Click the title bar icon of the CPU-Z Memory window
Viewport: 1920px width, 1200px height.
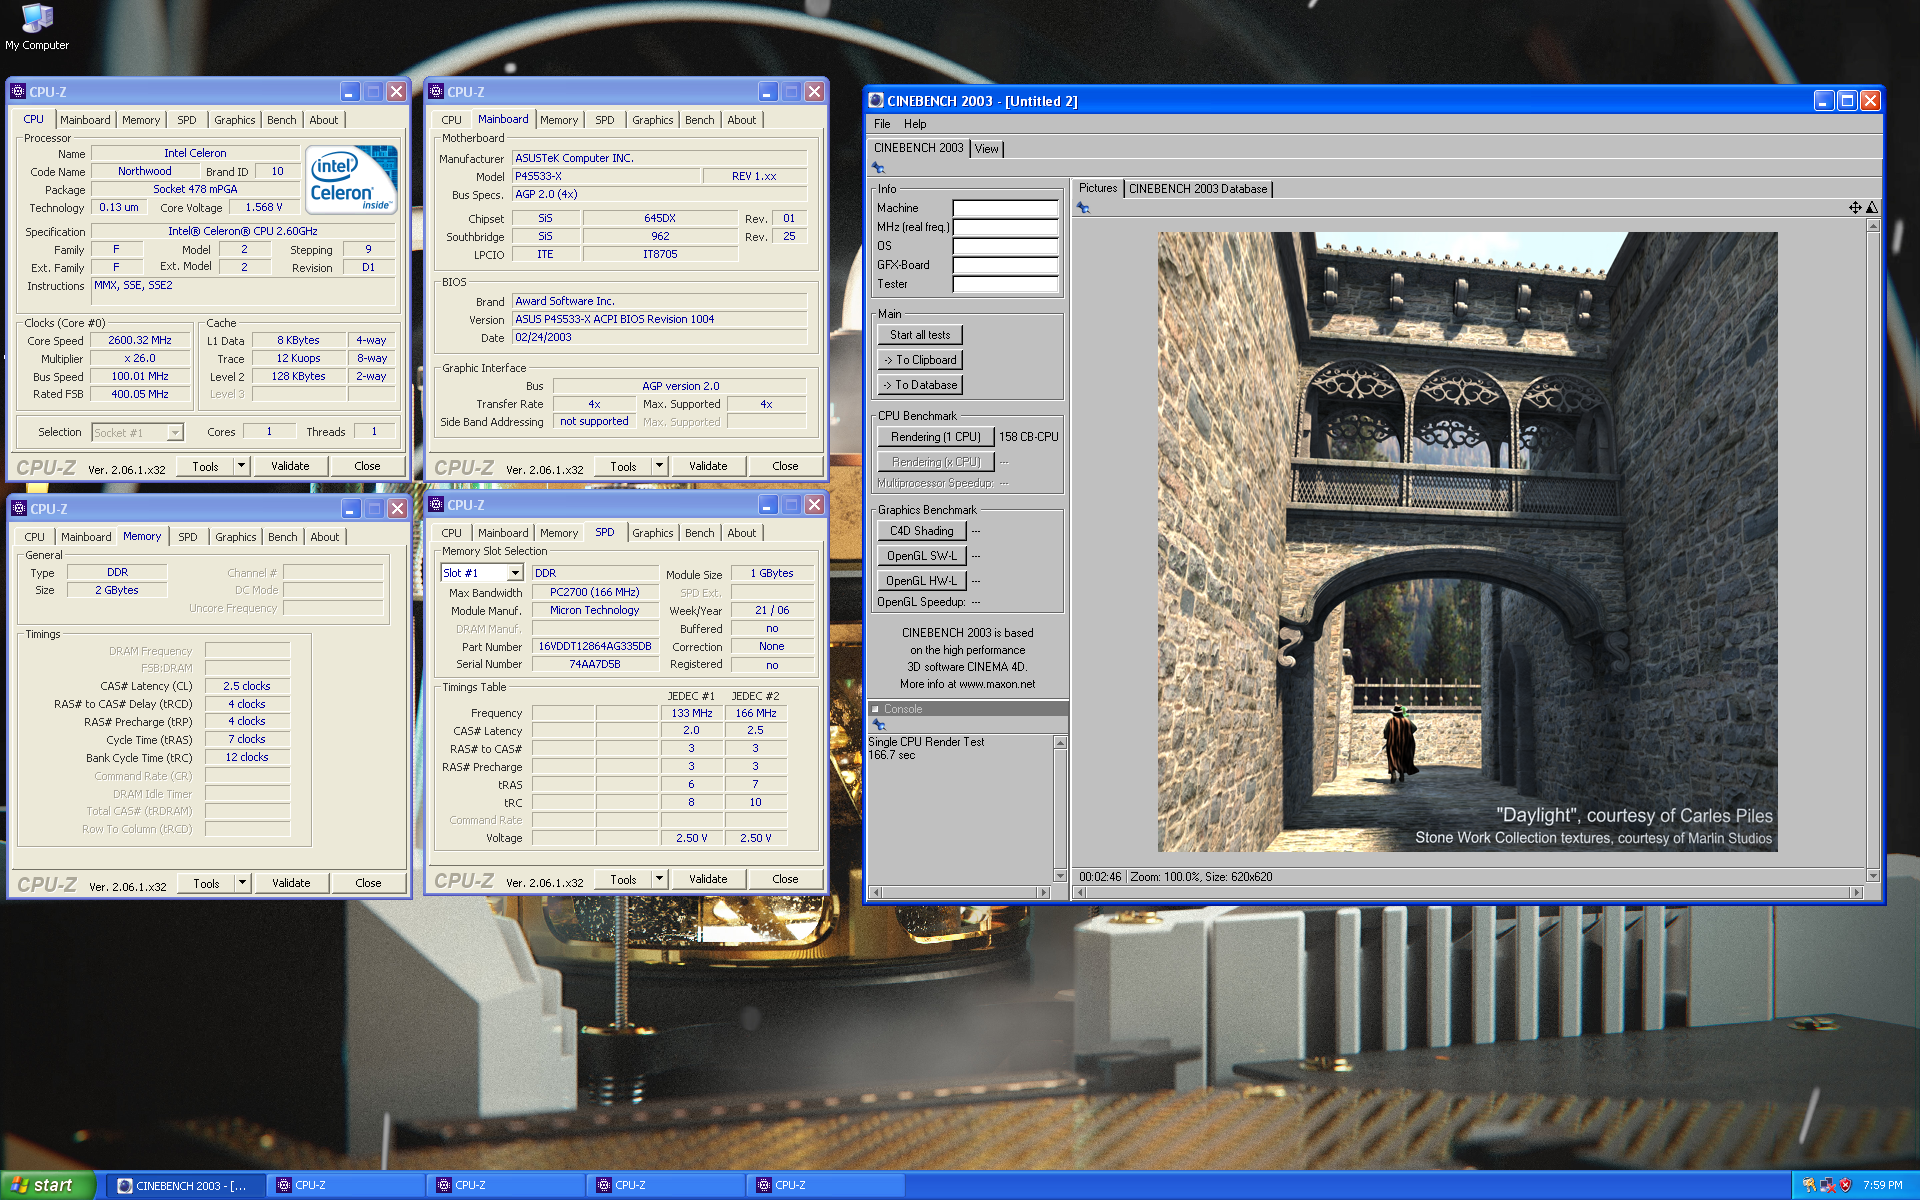(18, 509)
